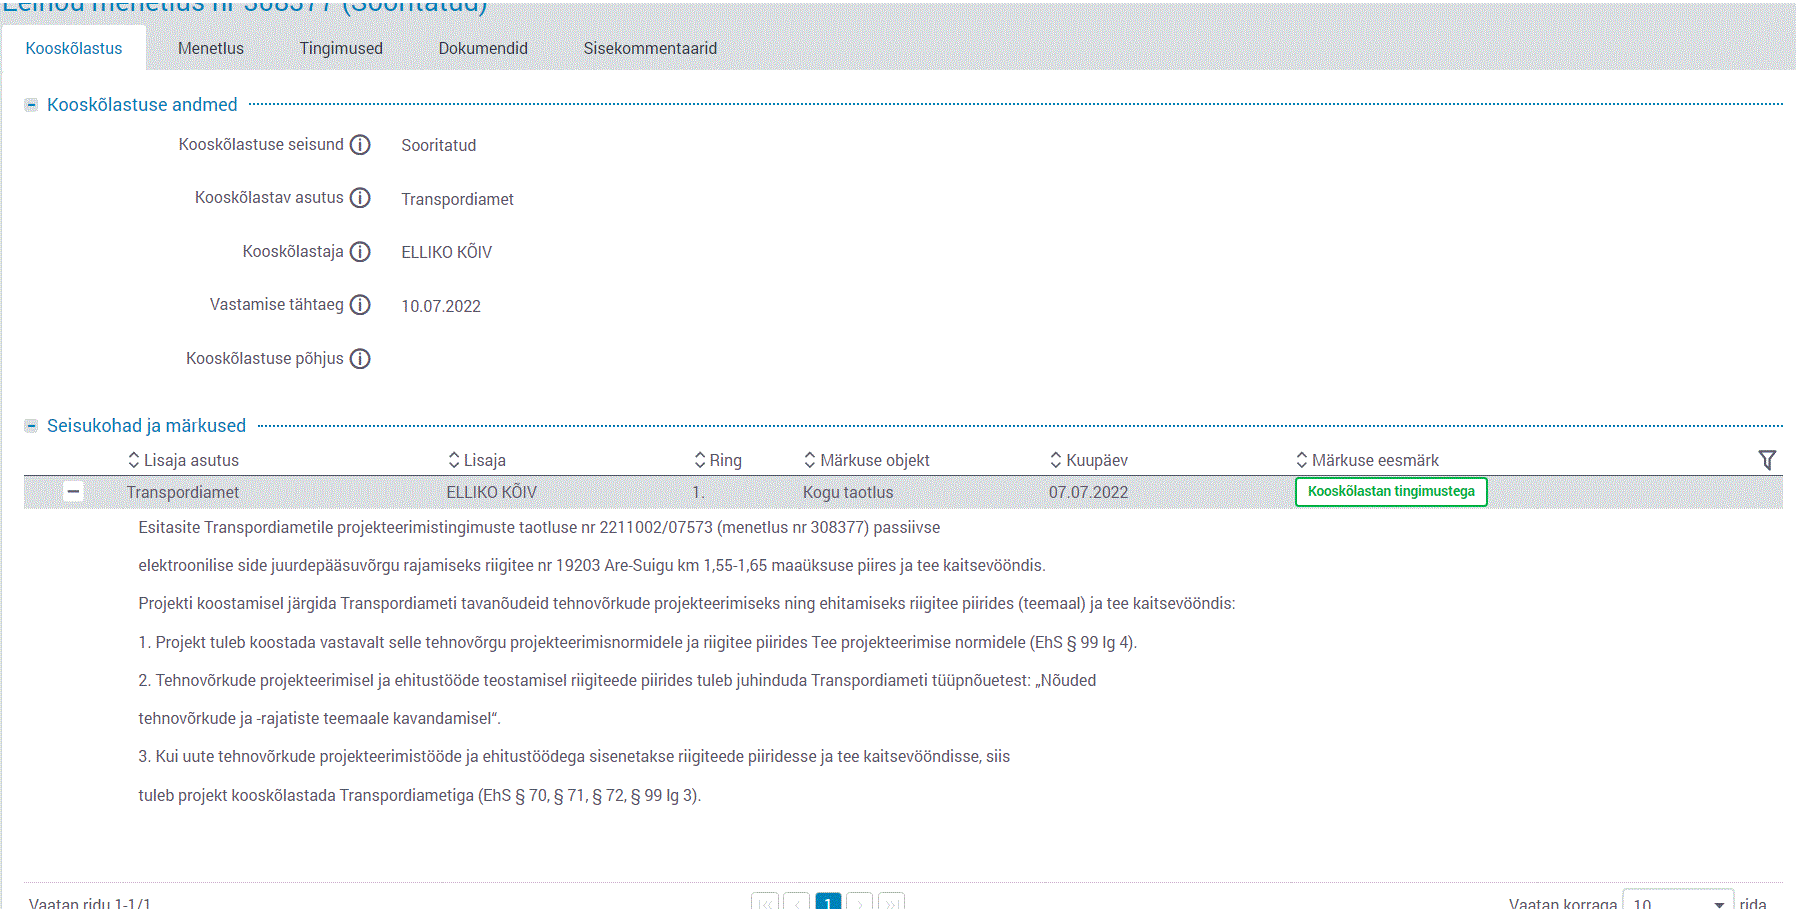Image resolution: width=1796 pixels, height=909 pixels.
Task: Sort table by Kuupäev column
Action: coord(1088,460)
